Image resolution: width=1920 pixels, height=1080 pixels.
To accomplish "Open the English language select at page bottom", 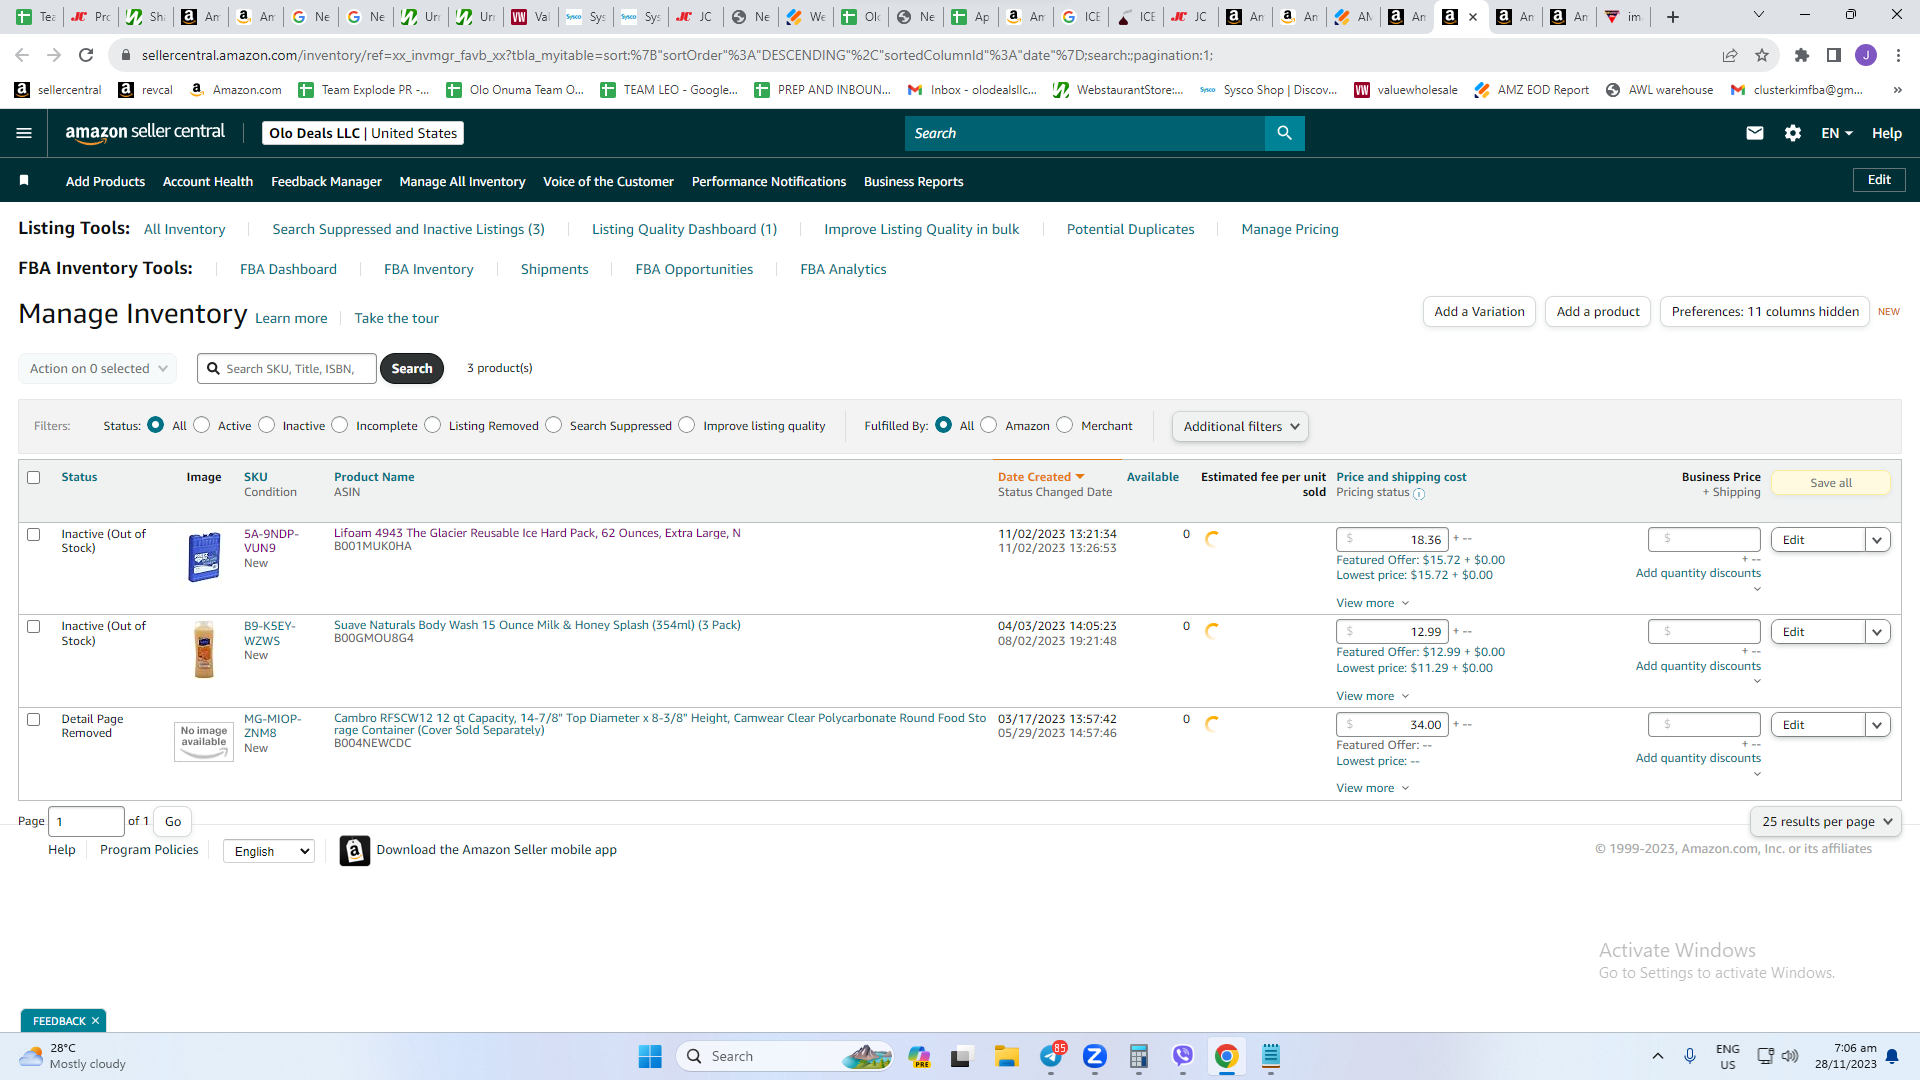I will (269, 851).
